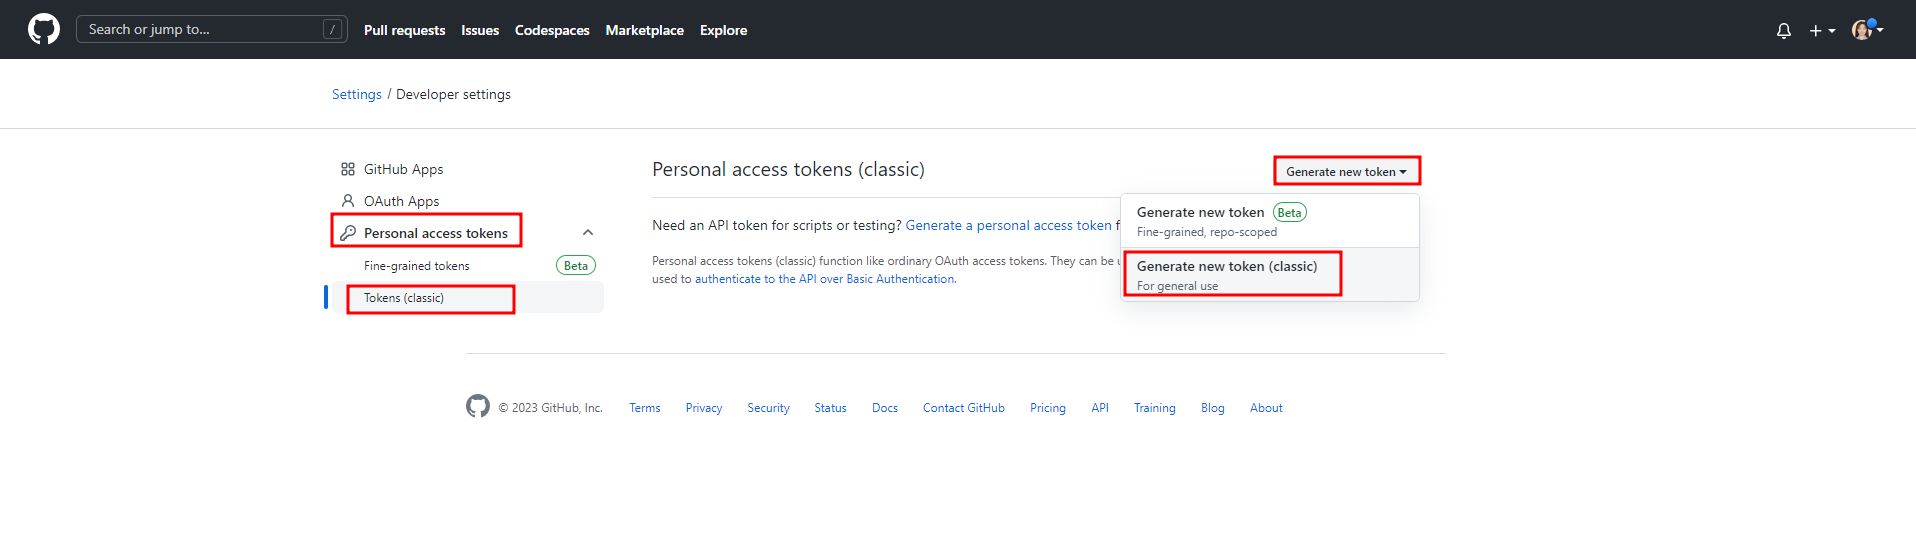Open Marketplace in top navigation
Image resolution: width=1916 pixels, height=541 pixels.
644,30
